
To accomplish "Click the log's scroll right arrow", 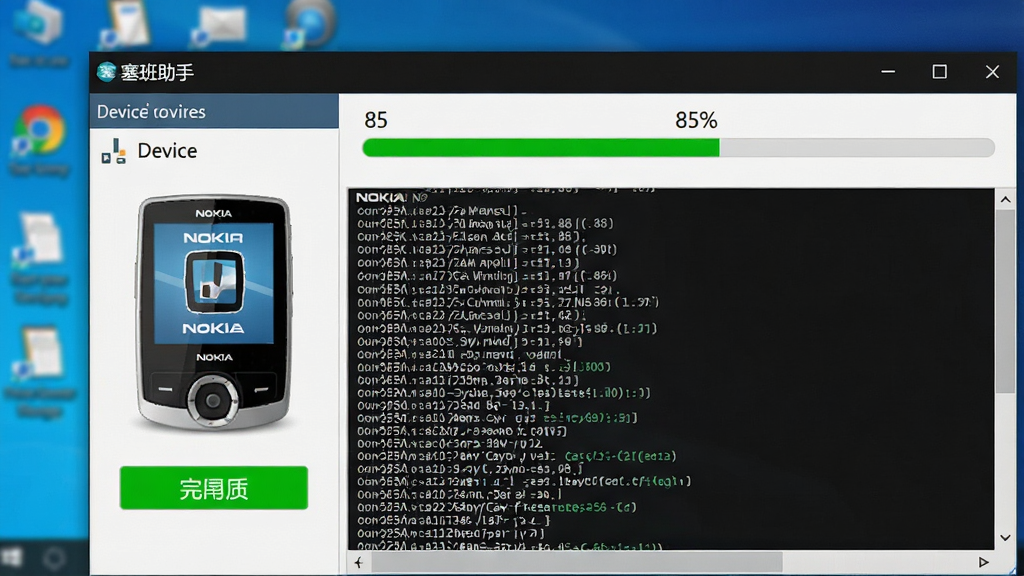I will [984, 562].
